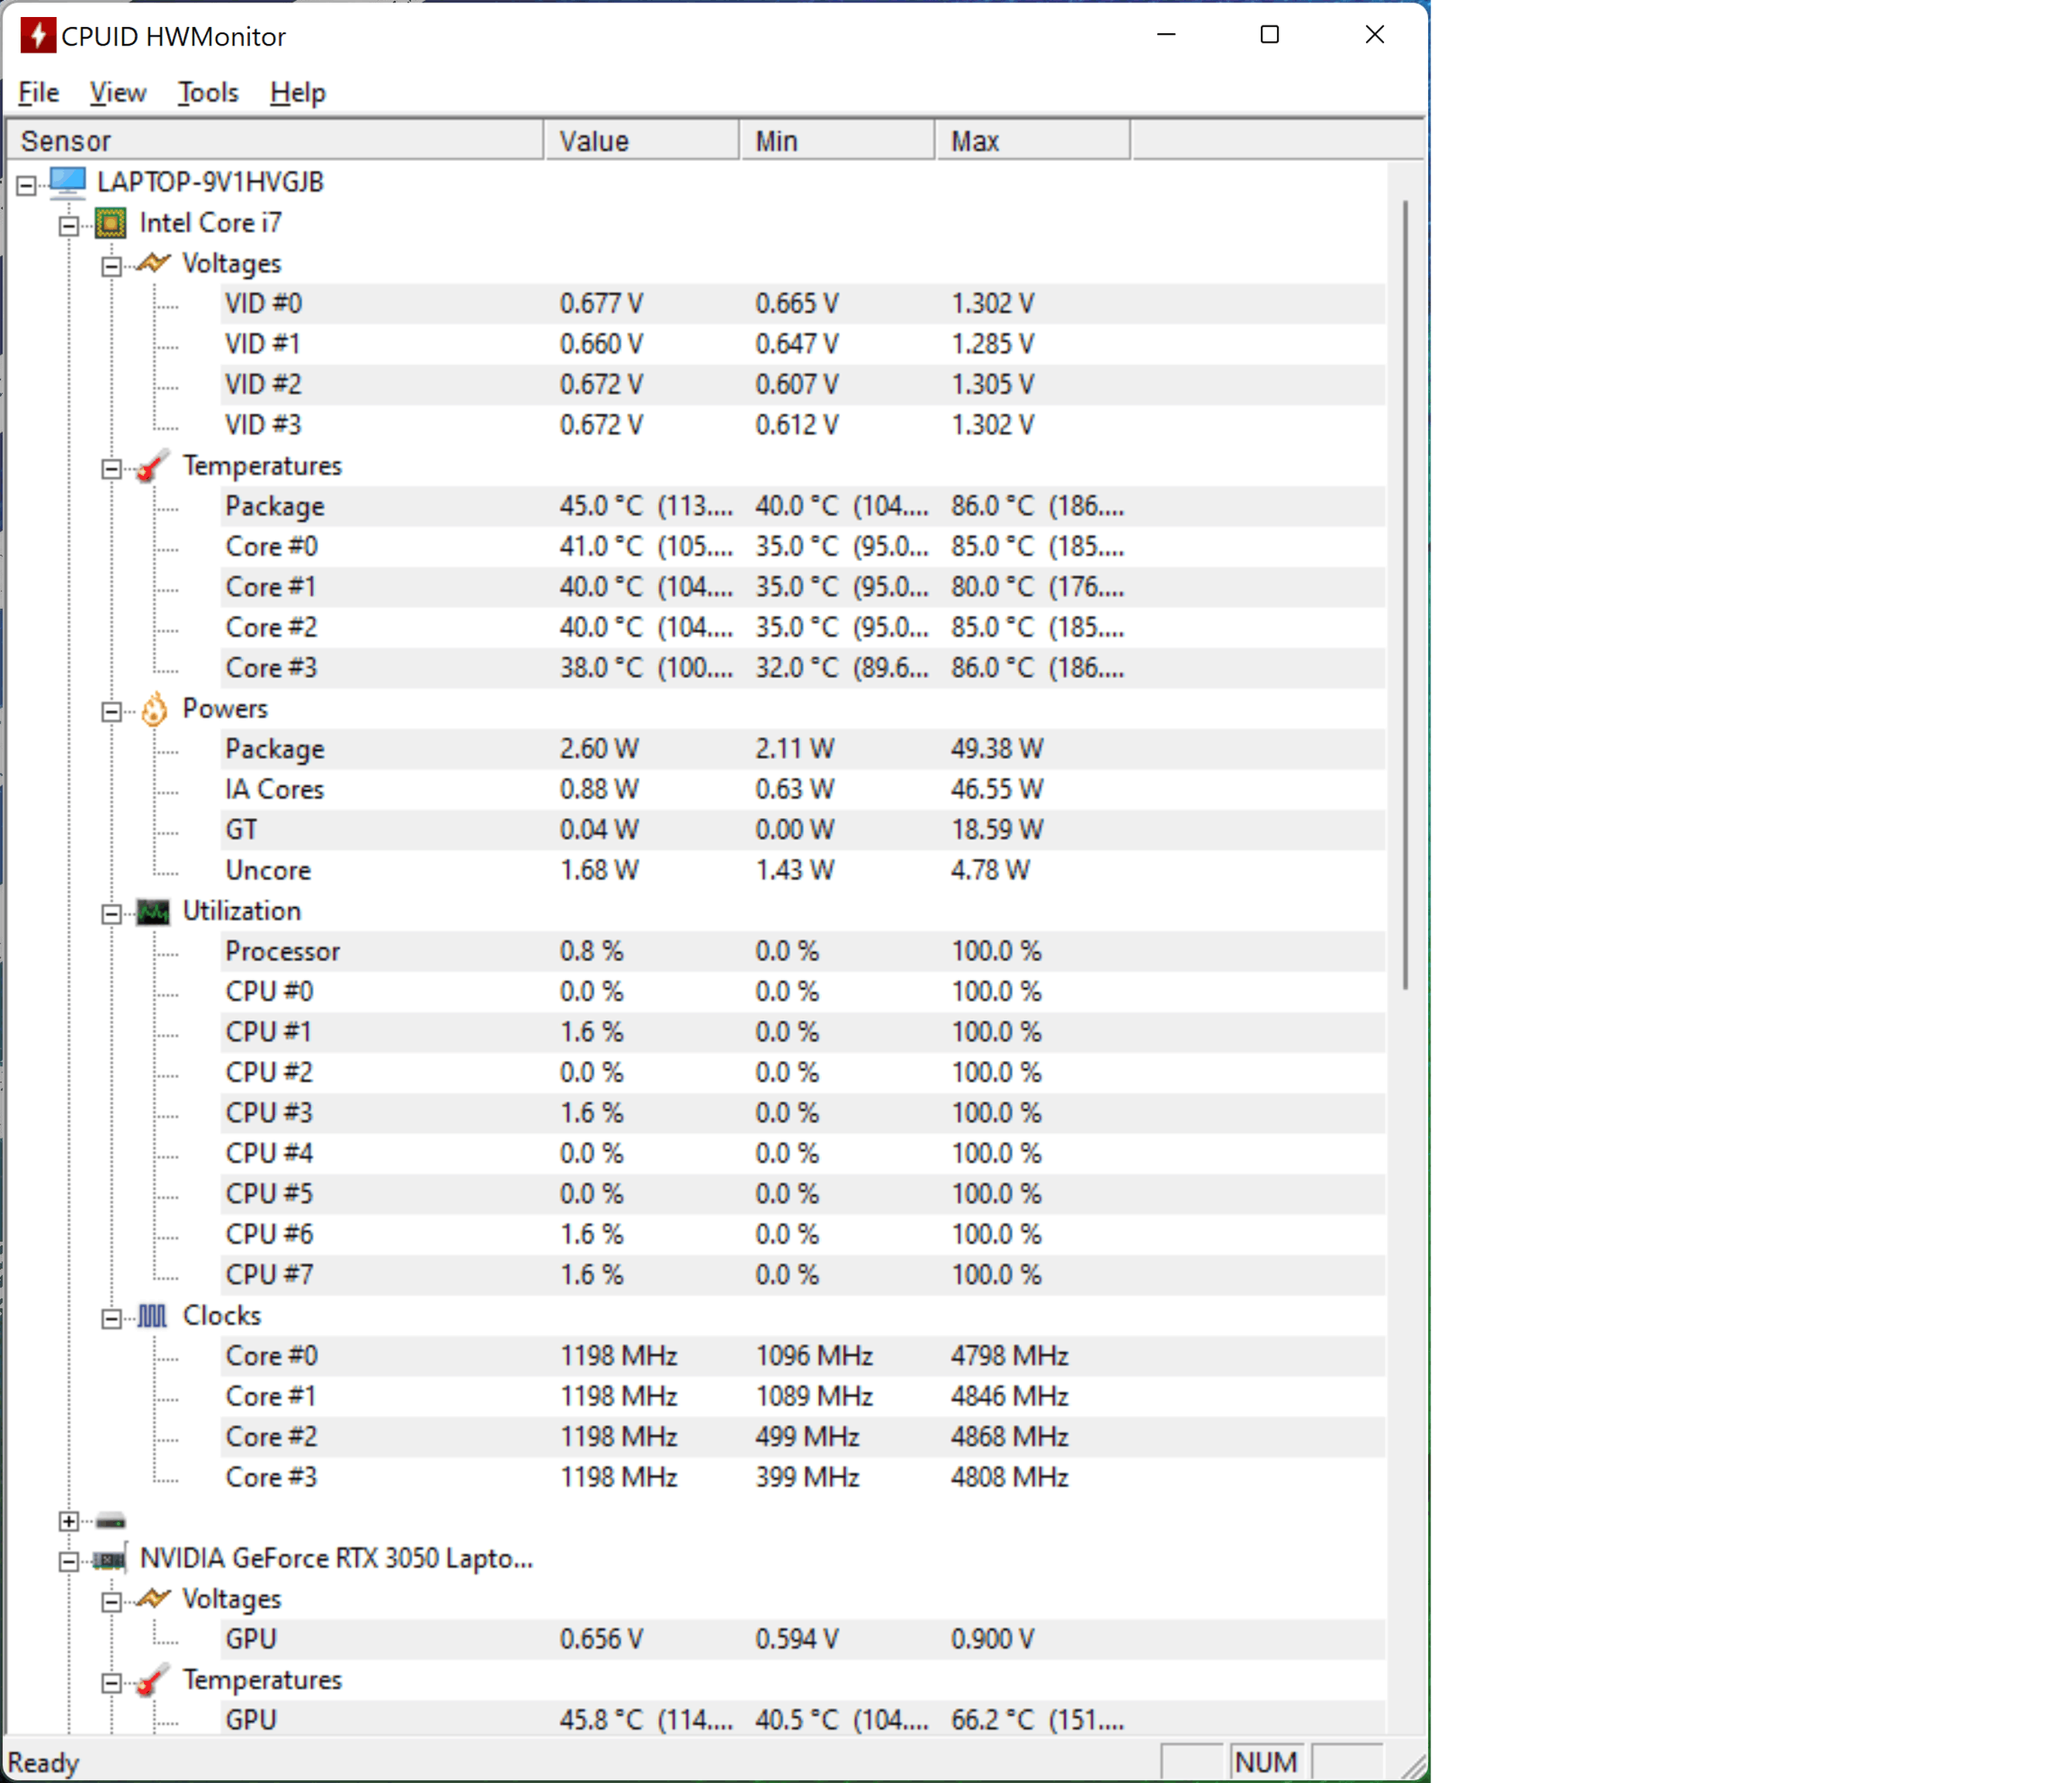Collapse the CPU Voltages group
The width and height of the screenshot is (2072, 1783).
tap(112, 266)
